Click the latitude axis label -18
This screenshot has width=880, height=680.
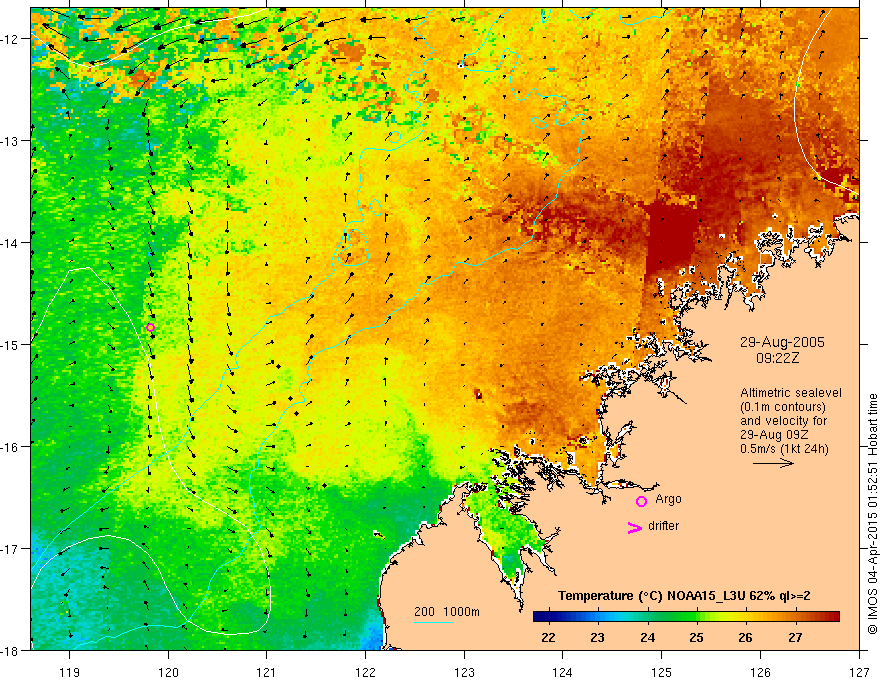coord(12,650)
